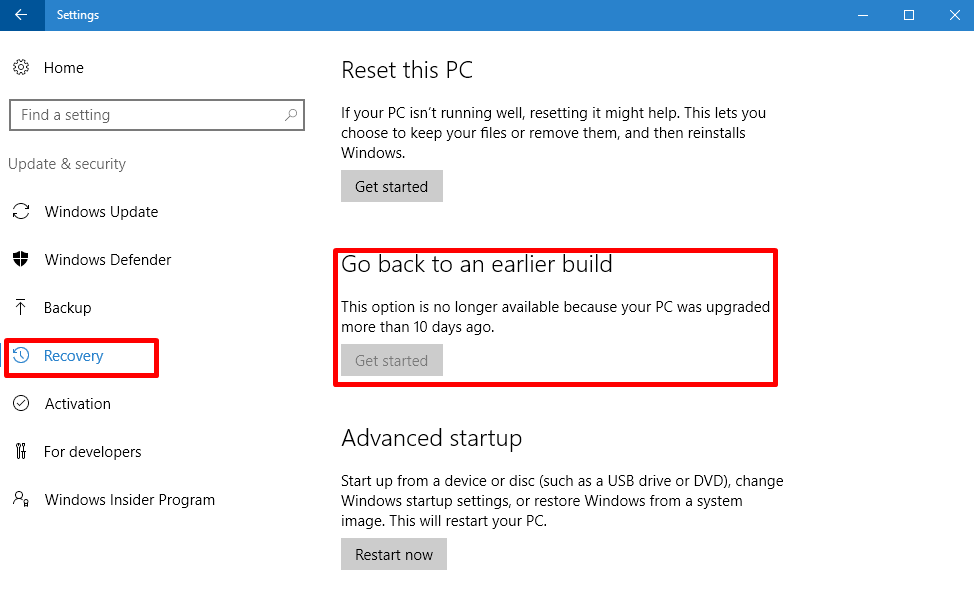Screen dimensions: 974x598
Task: Click the Windows Update refresh icon
Action: pos(21,212)
